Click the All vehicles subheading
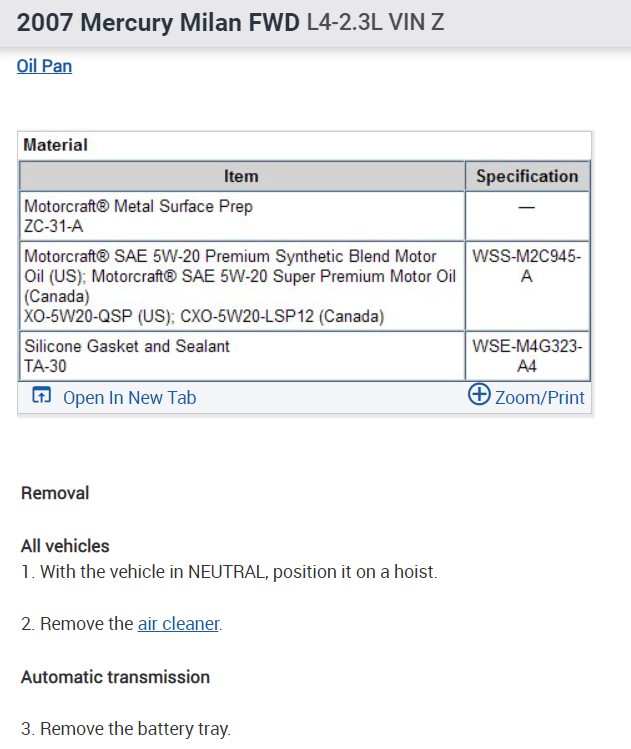 [x=65, y=546]
